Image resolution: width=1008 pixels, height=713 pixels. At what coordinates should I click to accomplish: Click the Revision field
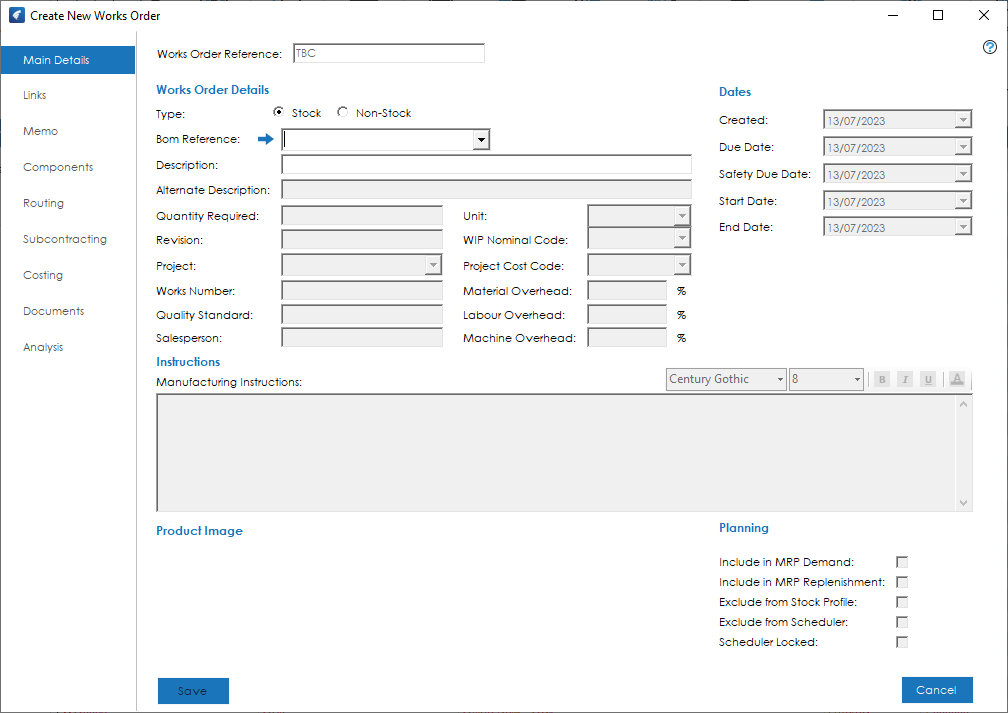tap(362, 240)
